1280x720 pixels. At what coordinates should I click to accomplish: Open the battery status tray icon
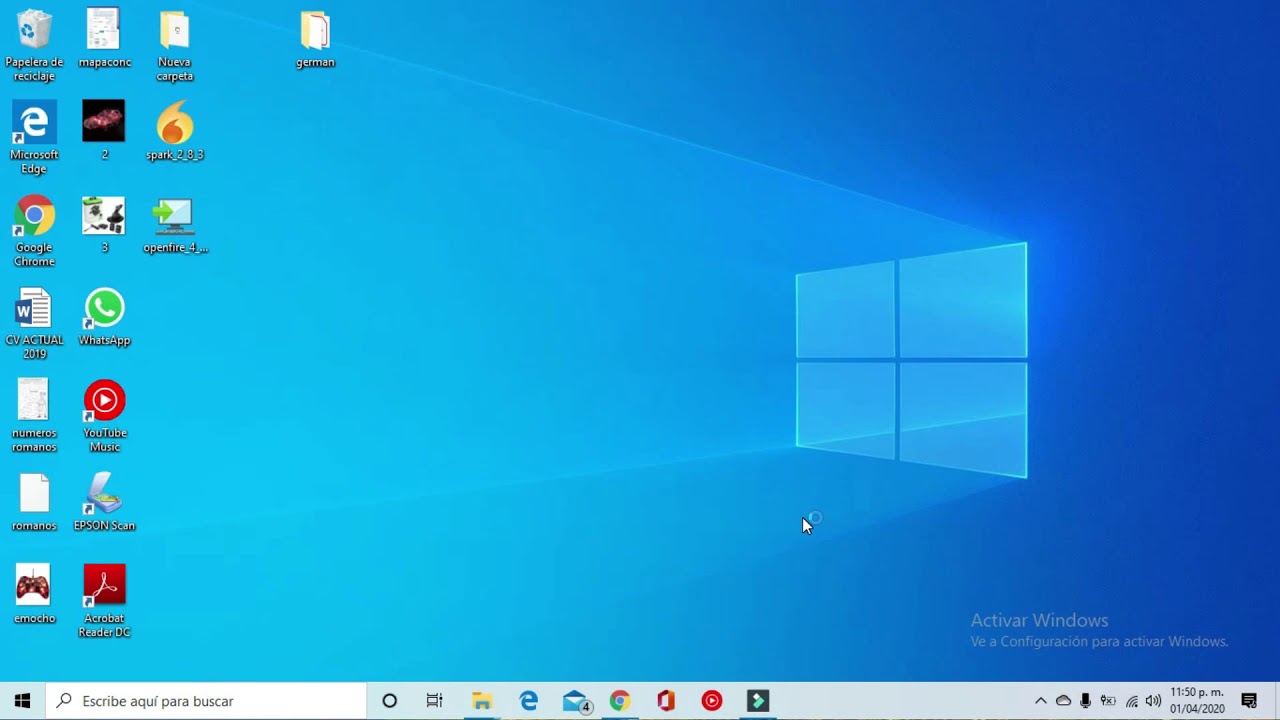(1108, 701)
